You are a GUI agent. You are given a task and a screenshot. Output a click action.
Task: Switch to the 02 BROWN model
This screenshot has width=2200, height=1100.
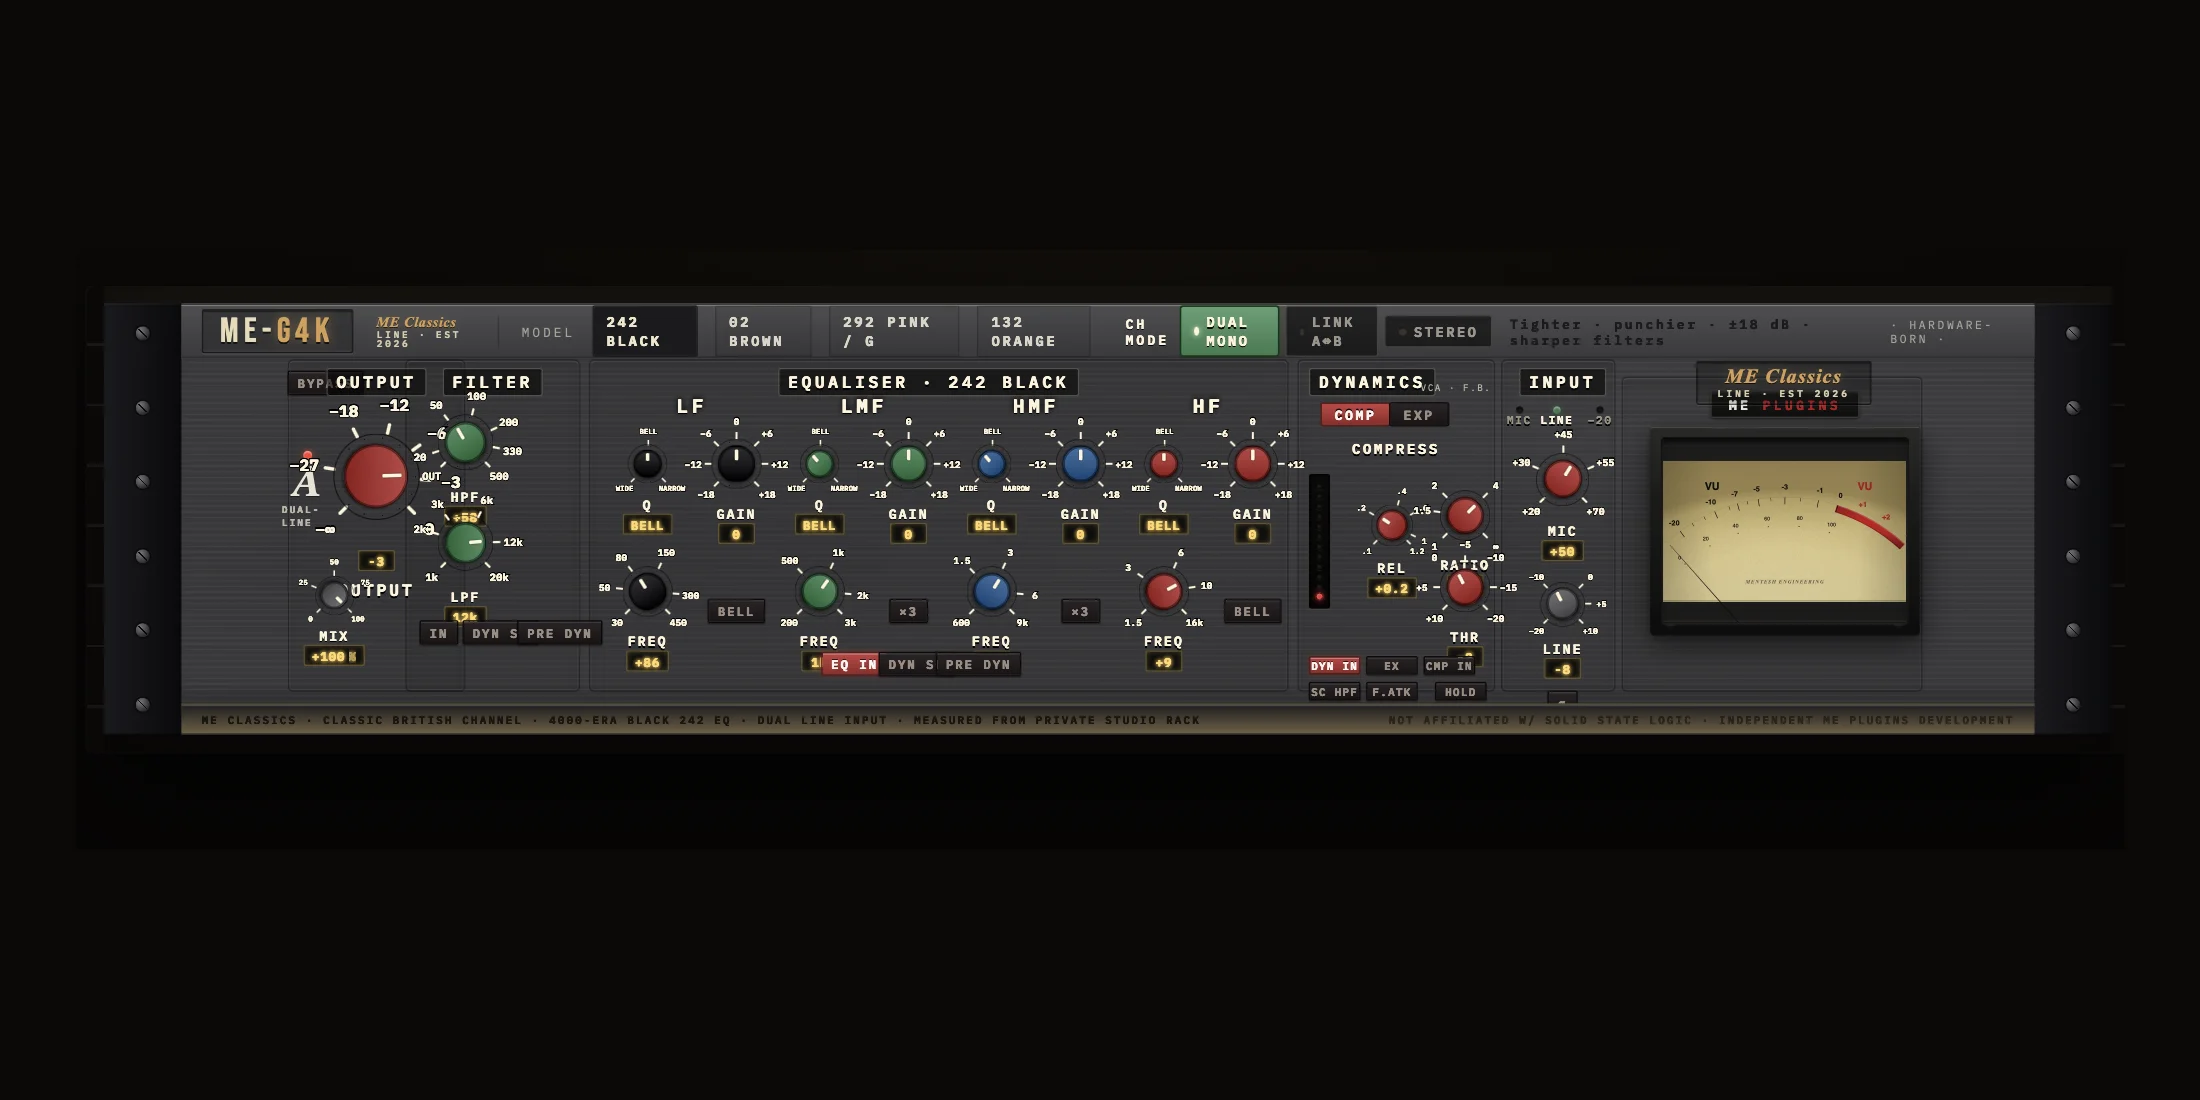pos(762,331)
